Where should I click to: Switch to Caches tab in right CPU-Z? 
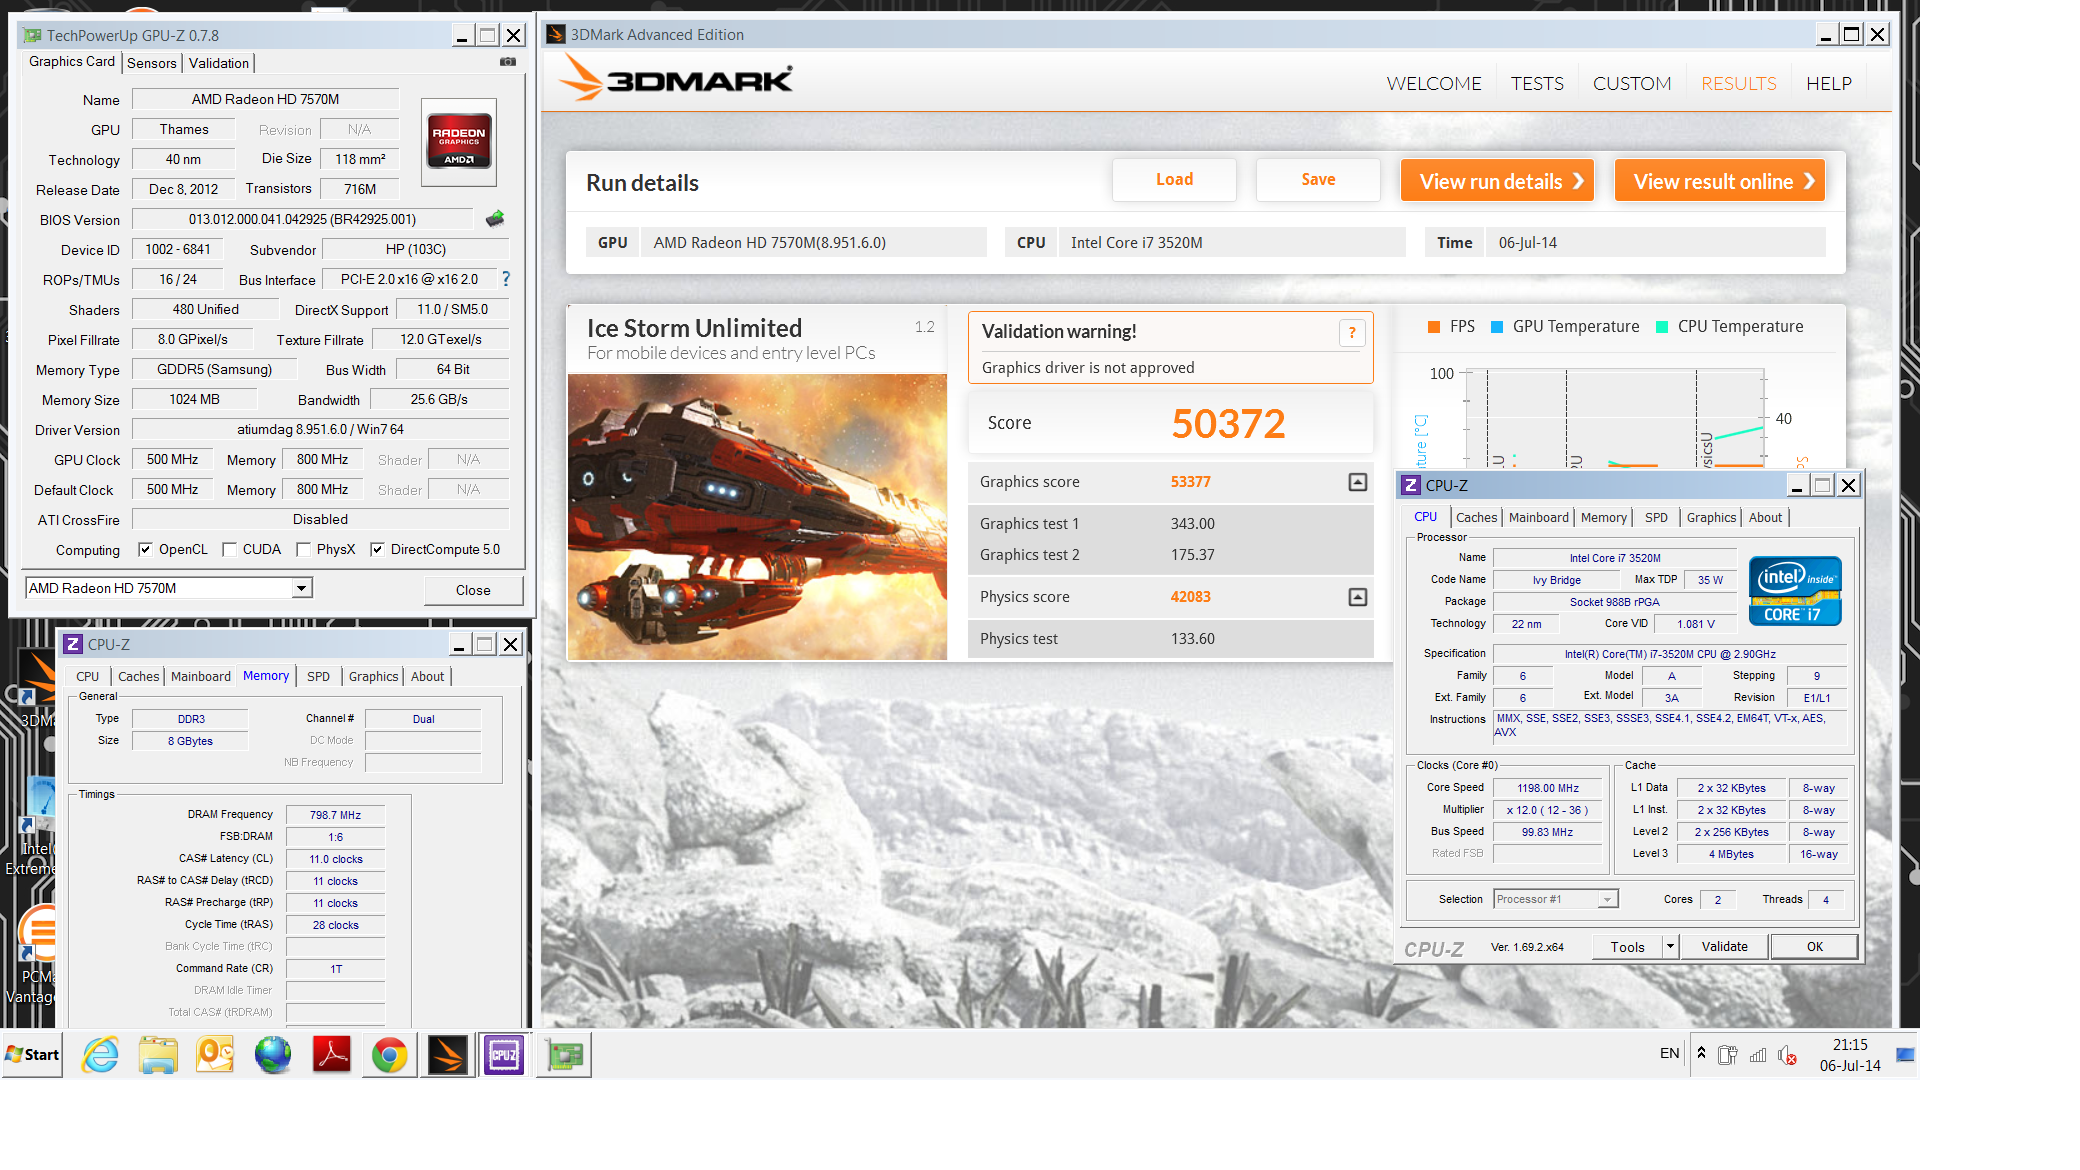pyautogui.click(x=1476, y=517)
